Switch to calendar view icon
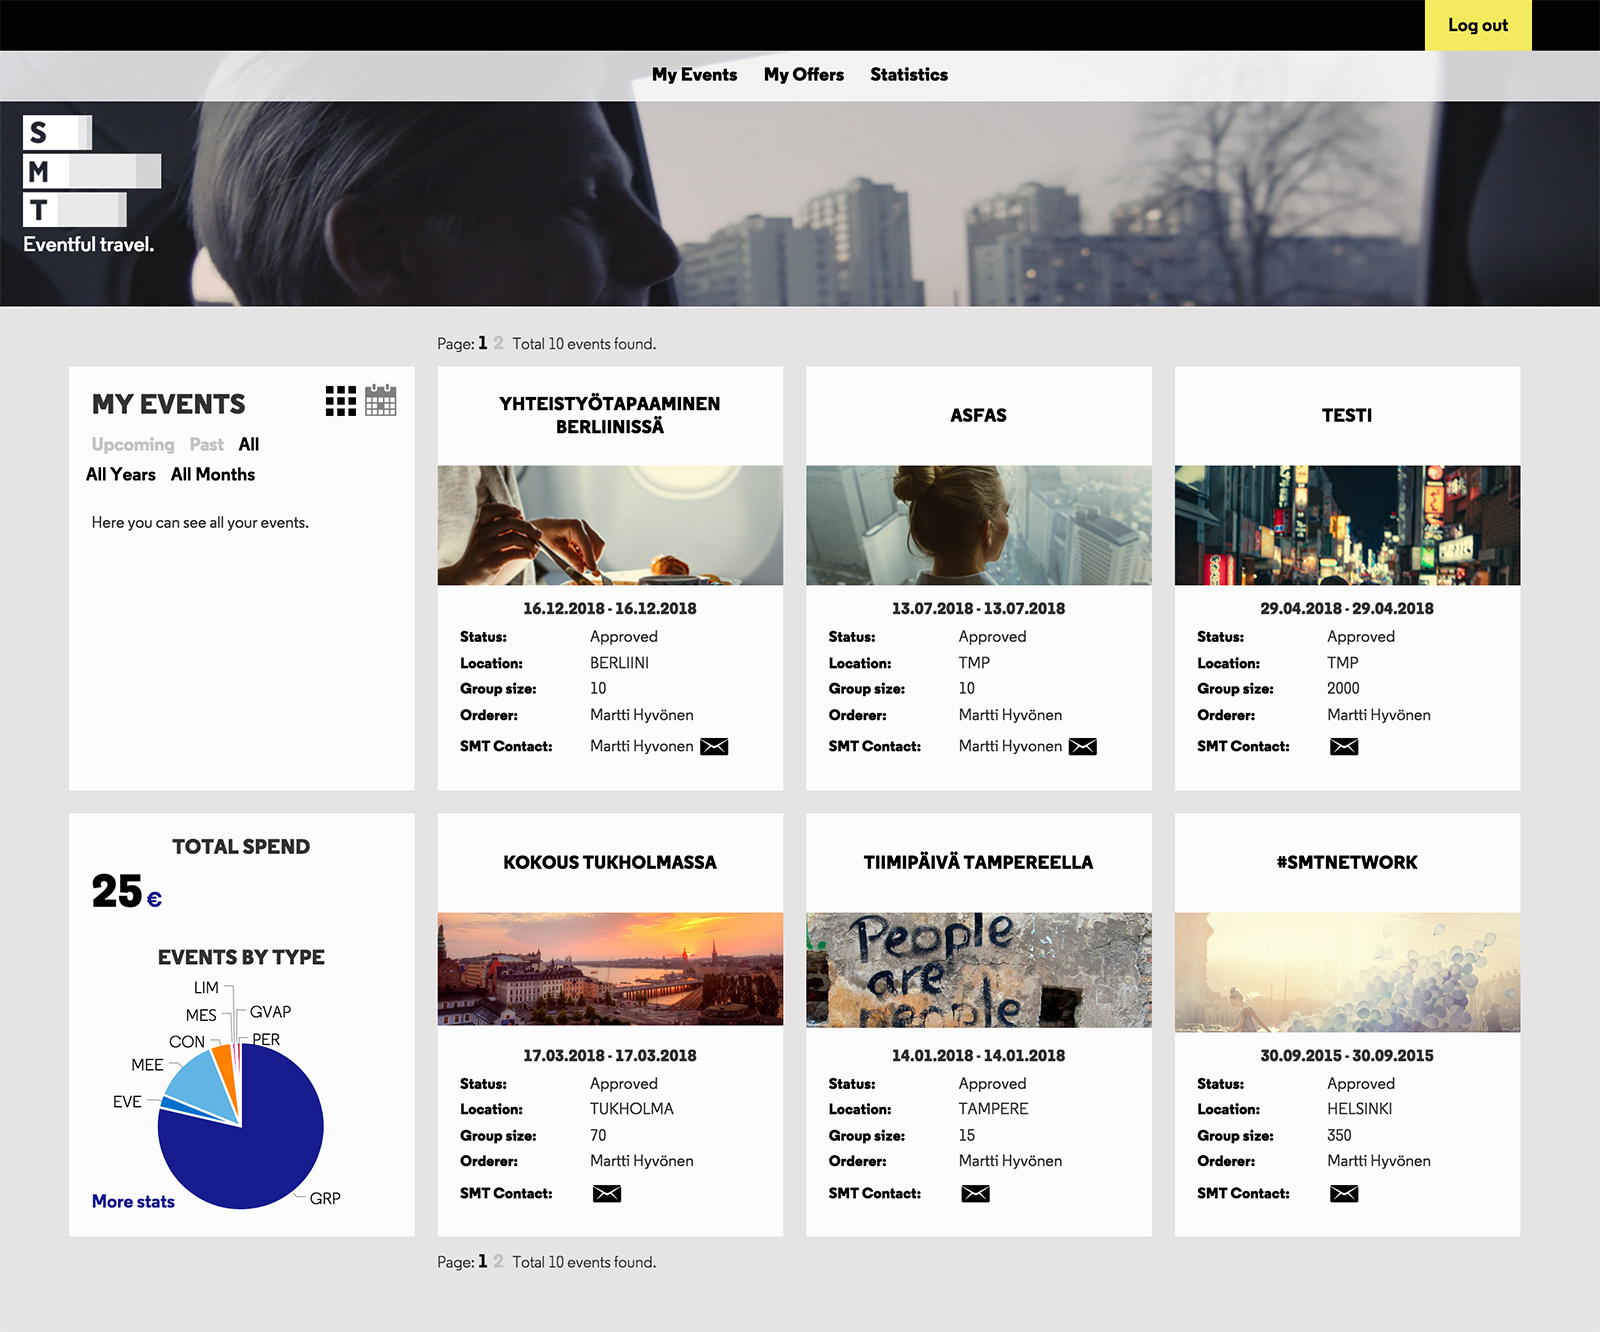Screen dimensions: 1600x1332 coord(380,400)
